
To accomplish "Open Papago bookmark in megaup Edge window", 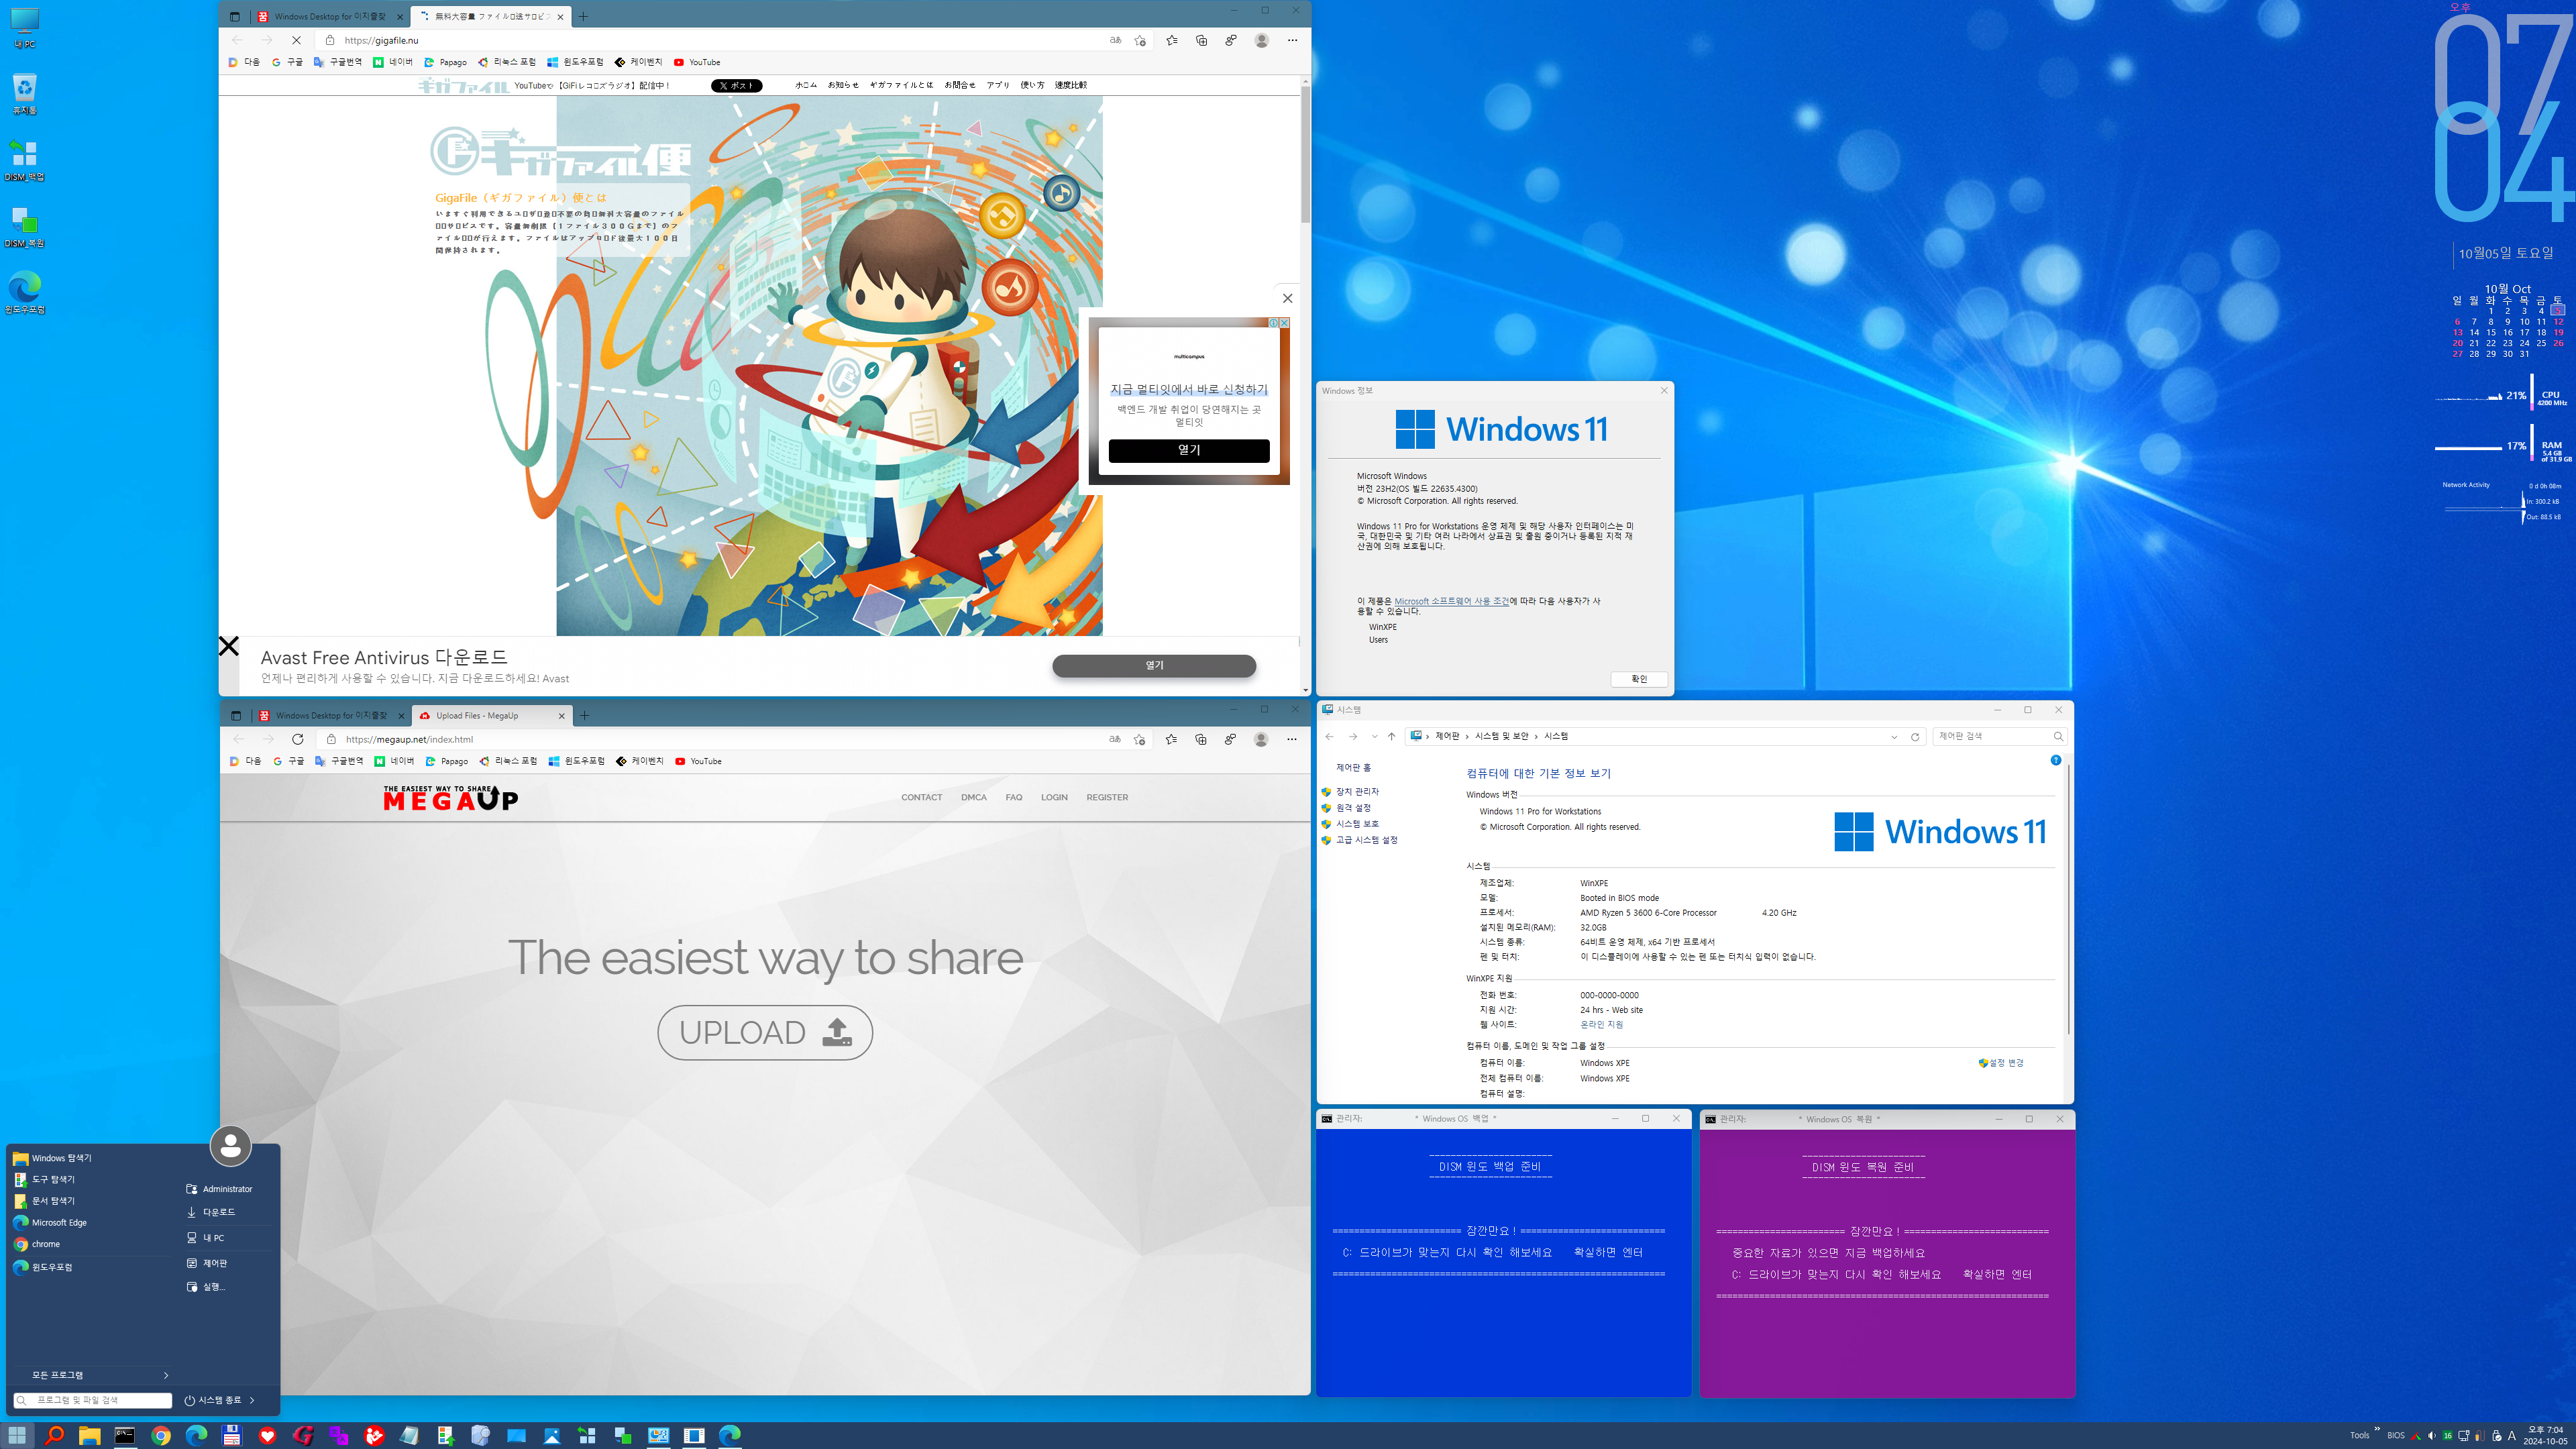I will pos(446,761).
